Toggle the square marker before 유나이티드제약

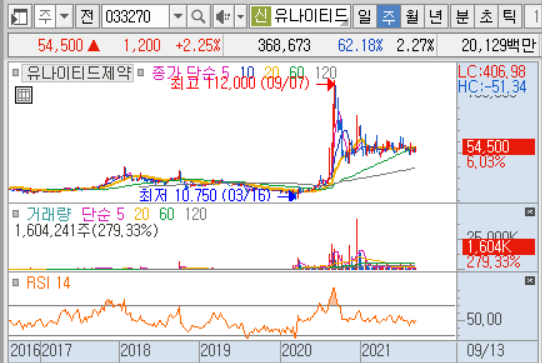click(15, 73)
